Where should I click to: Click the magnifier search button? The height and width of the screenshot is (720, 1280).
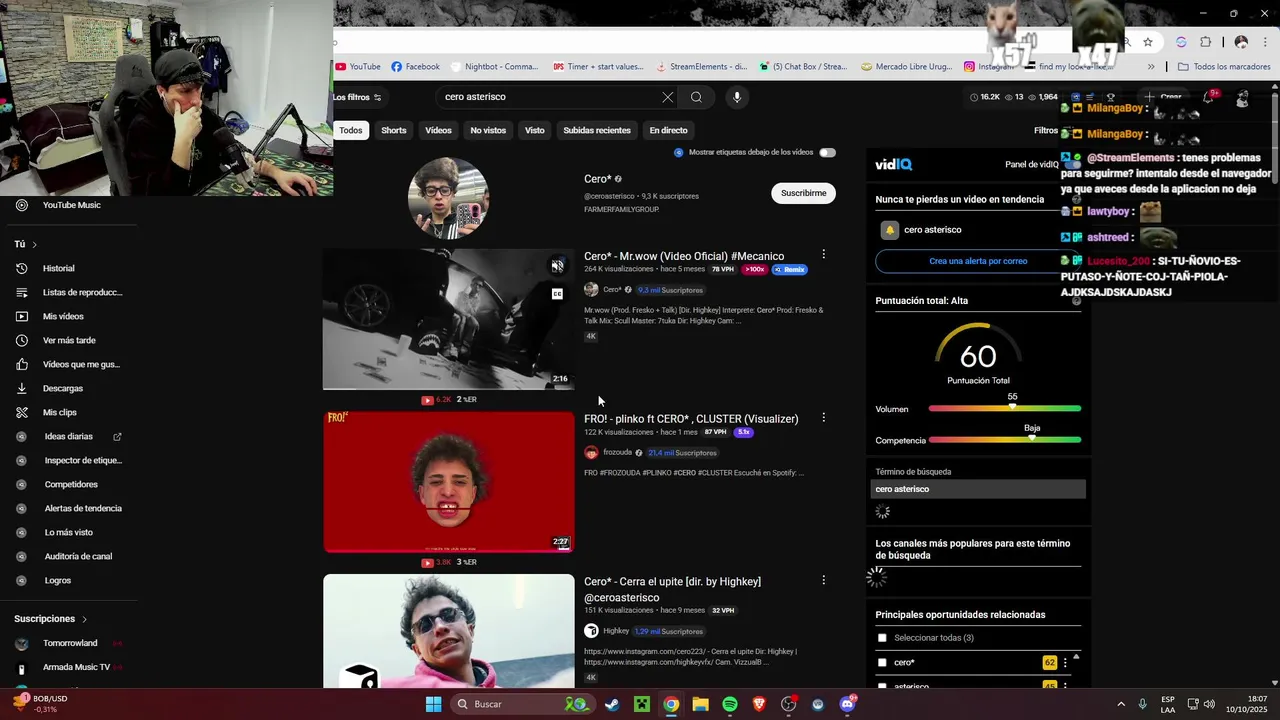pyautogui.click(x=696, y=97)
